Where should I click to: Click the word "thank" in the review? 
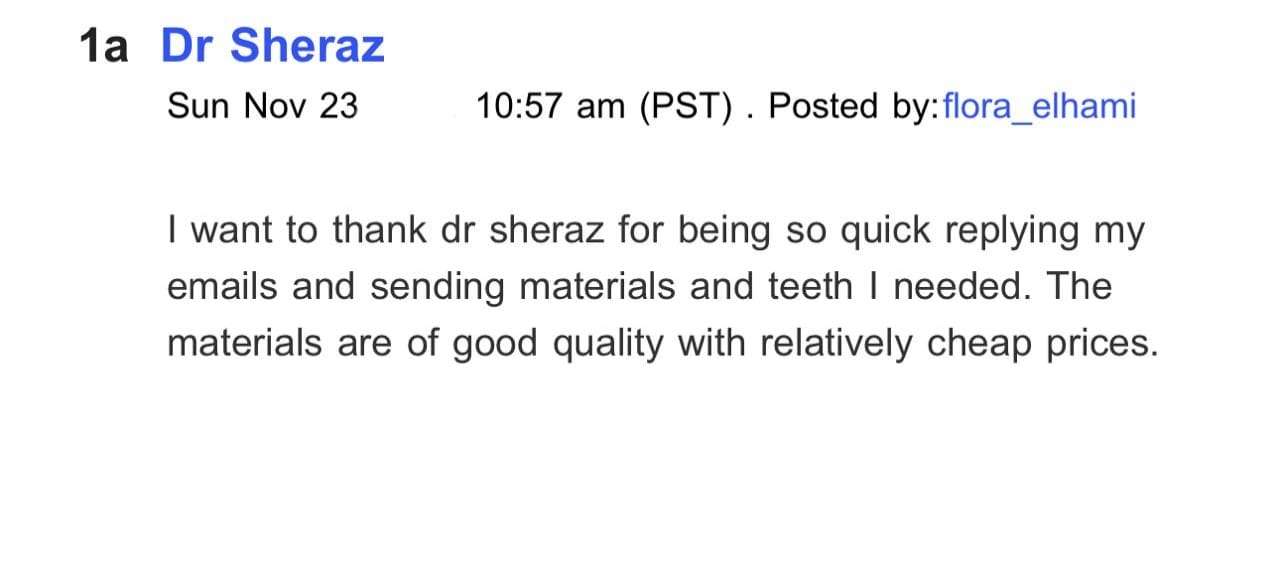380,231
